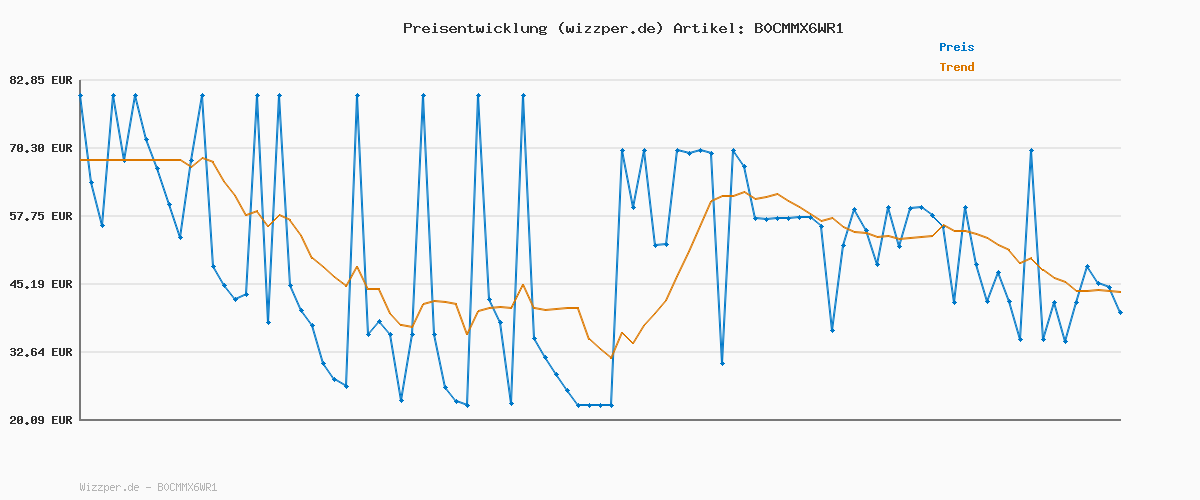
Task: Click "(wizzper.de)" in the chart title
Action: [x=609, y=28]
